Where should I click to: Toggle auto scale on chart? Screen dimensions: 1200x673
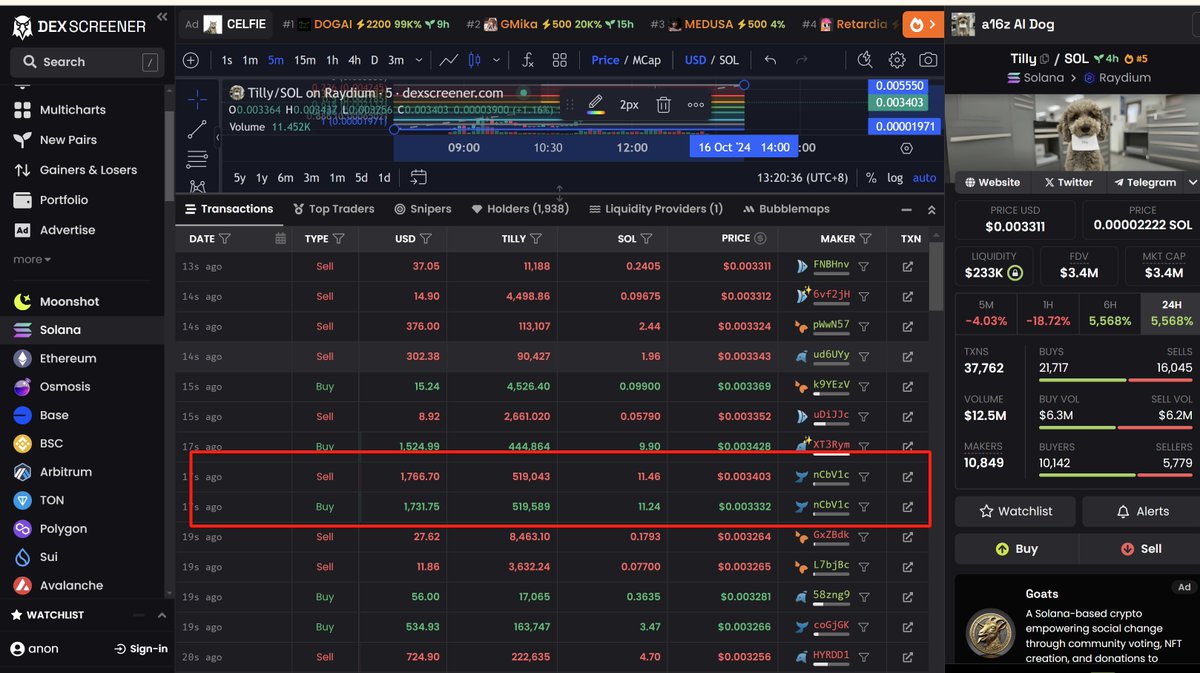[x=925, y=178]
